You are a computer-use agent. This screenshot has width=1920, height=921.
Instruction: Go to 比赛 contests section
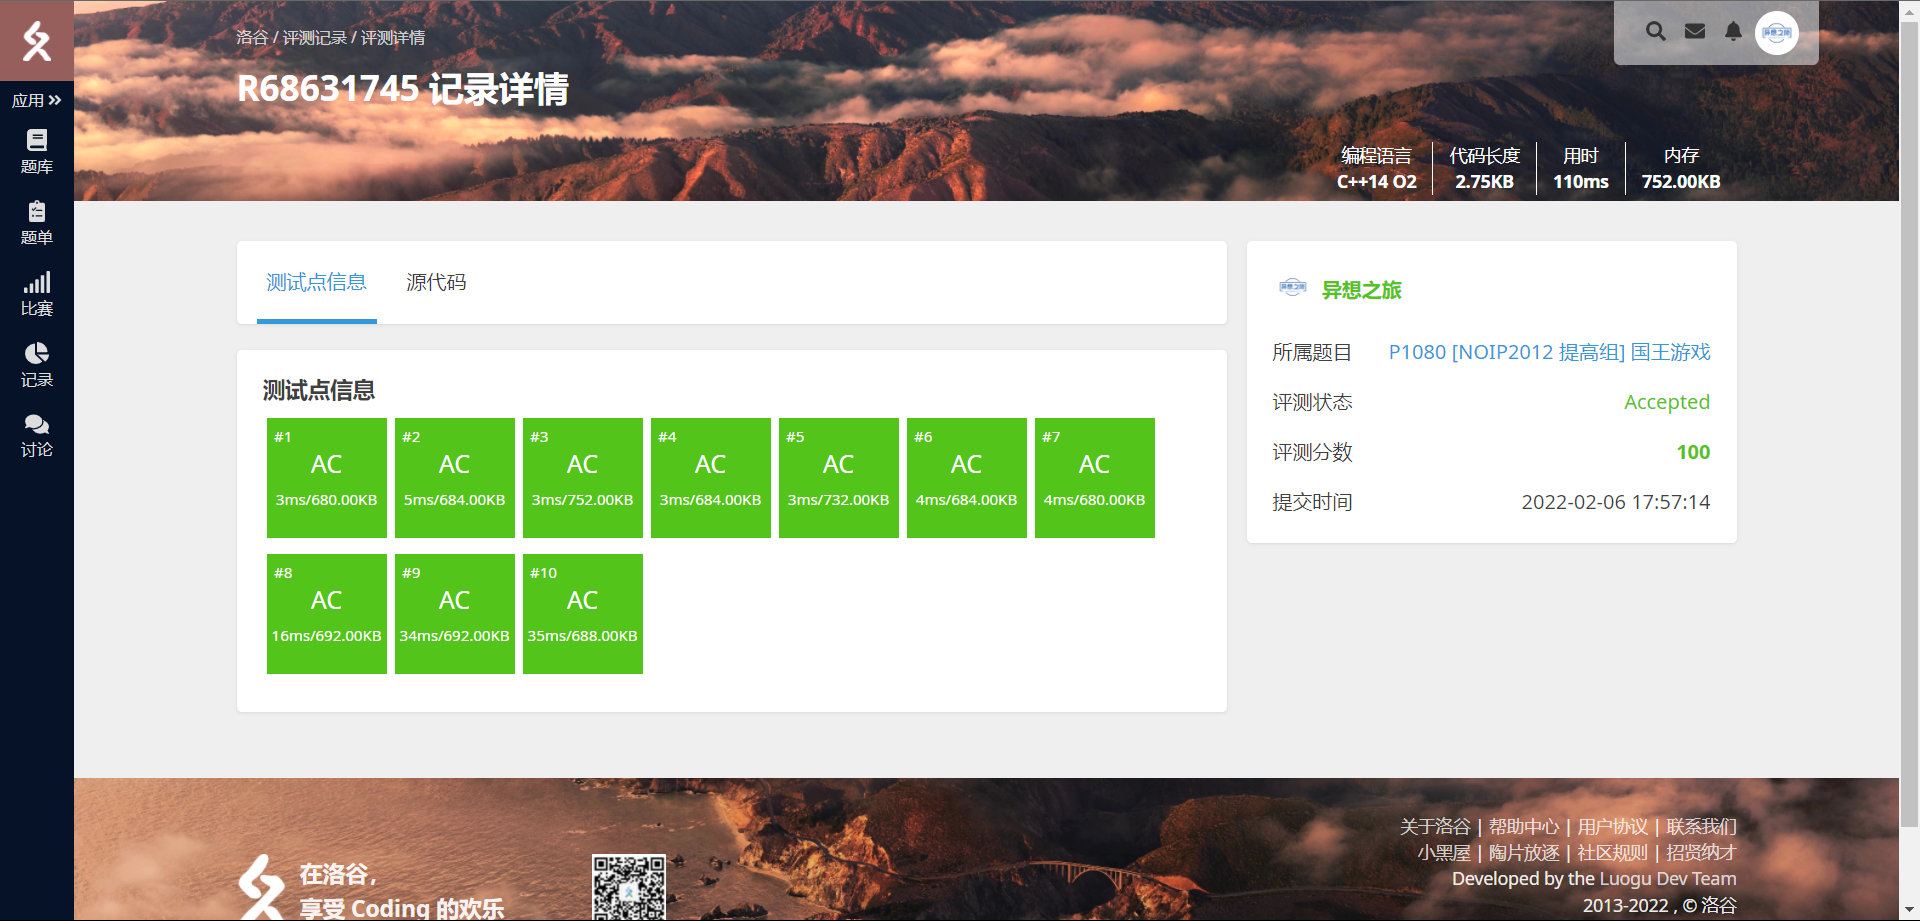click(x=37, y=294)
